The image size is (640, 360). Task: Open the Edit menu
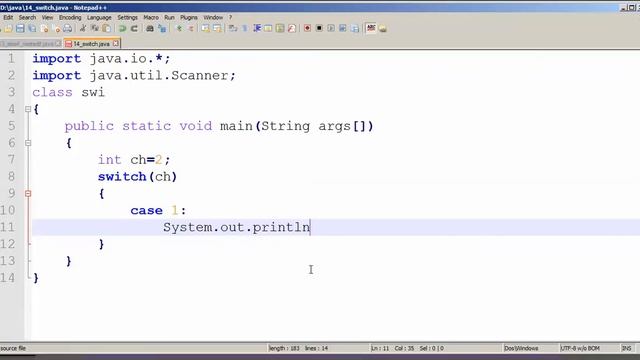[x=8, y=18]
